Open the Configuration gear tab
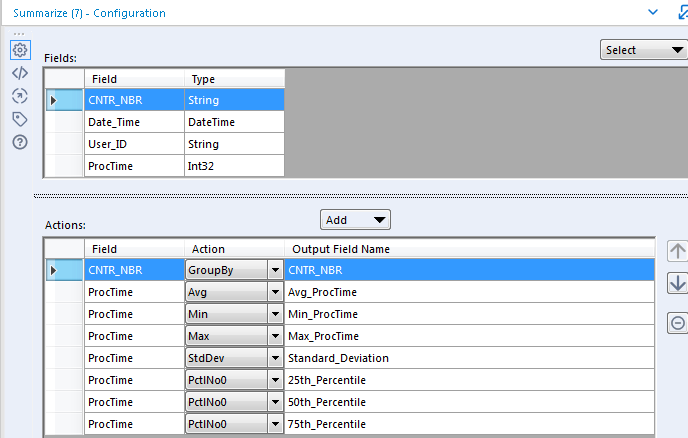Viewport: 688px width, 438px height. (x=20, y=50)
